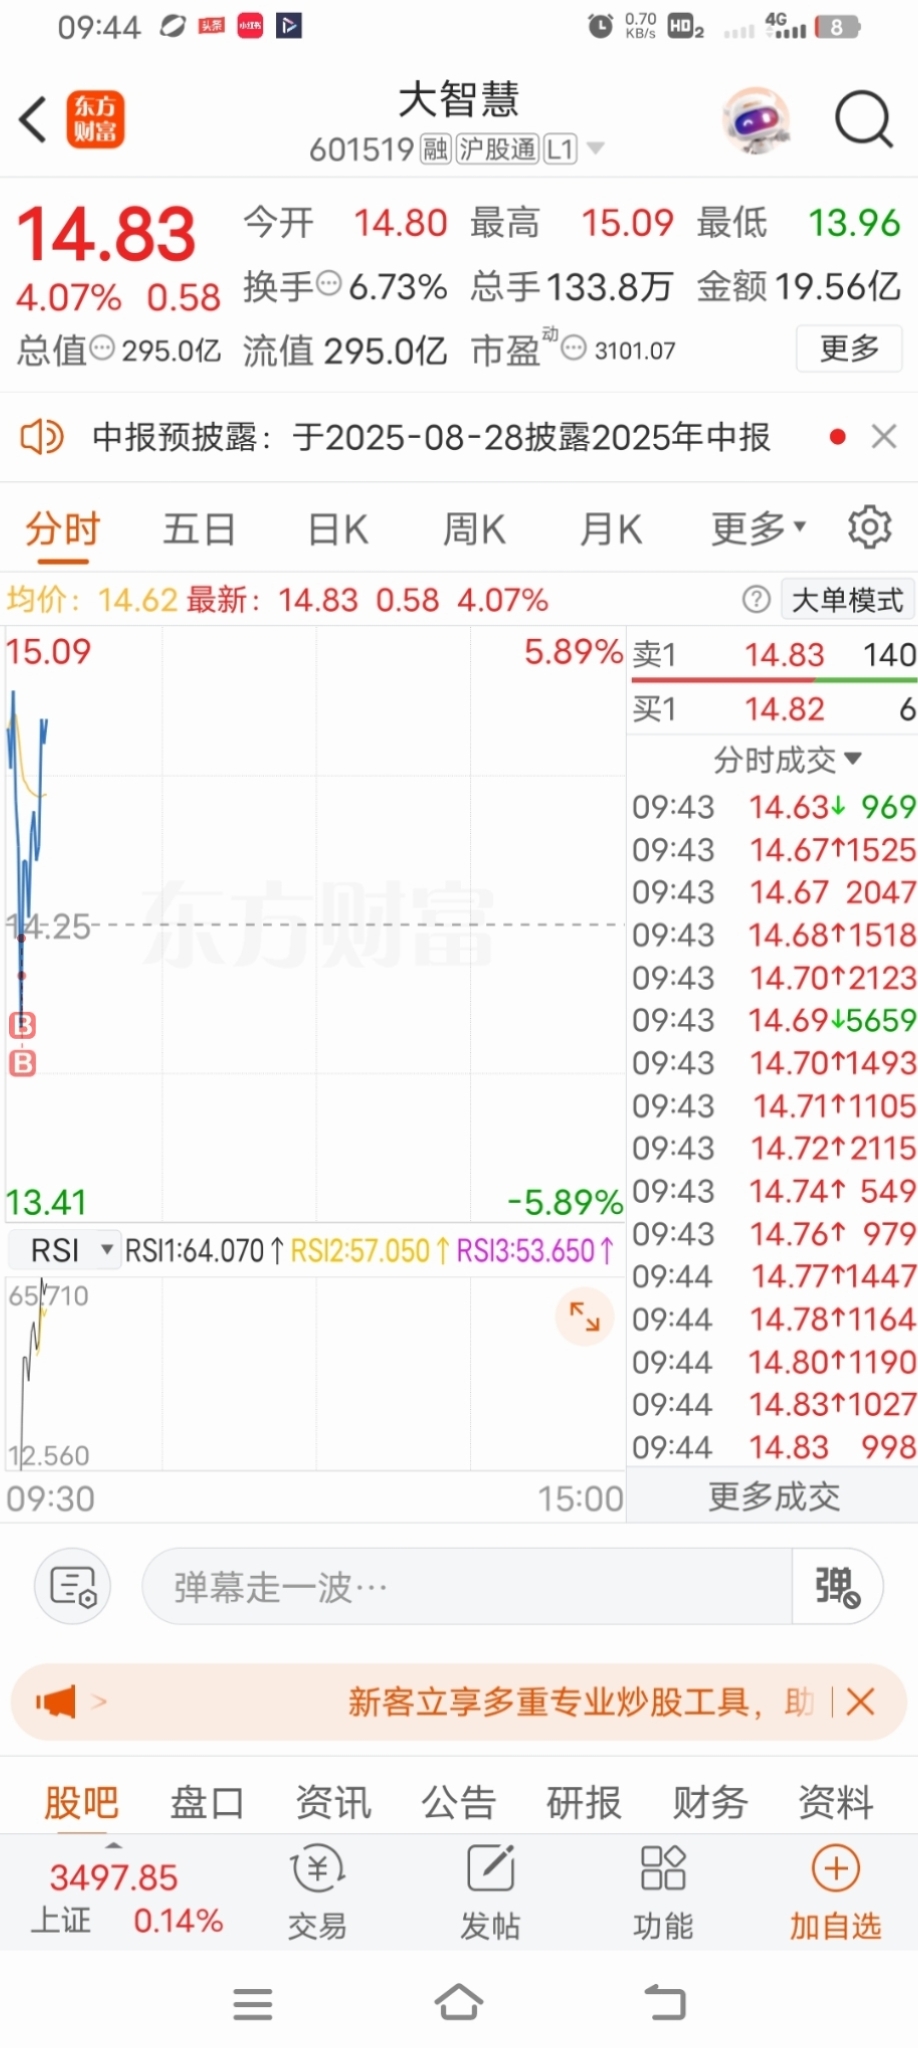
Task: Switch to the 周K tab
Action: [x=474, y=528]
